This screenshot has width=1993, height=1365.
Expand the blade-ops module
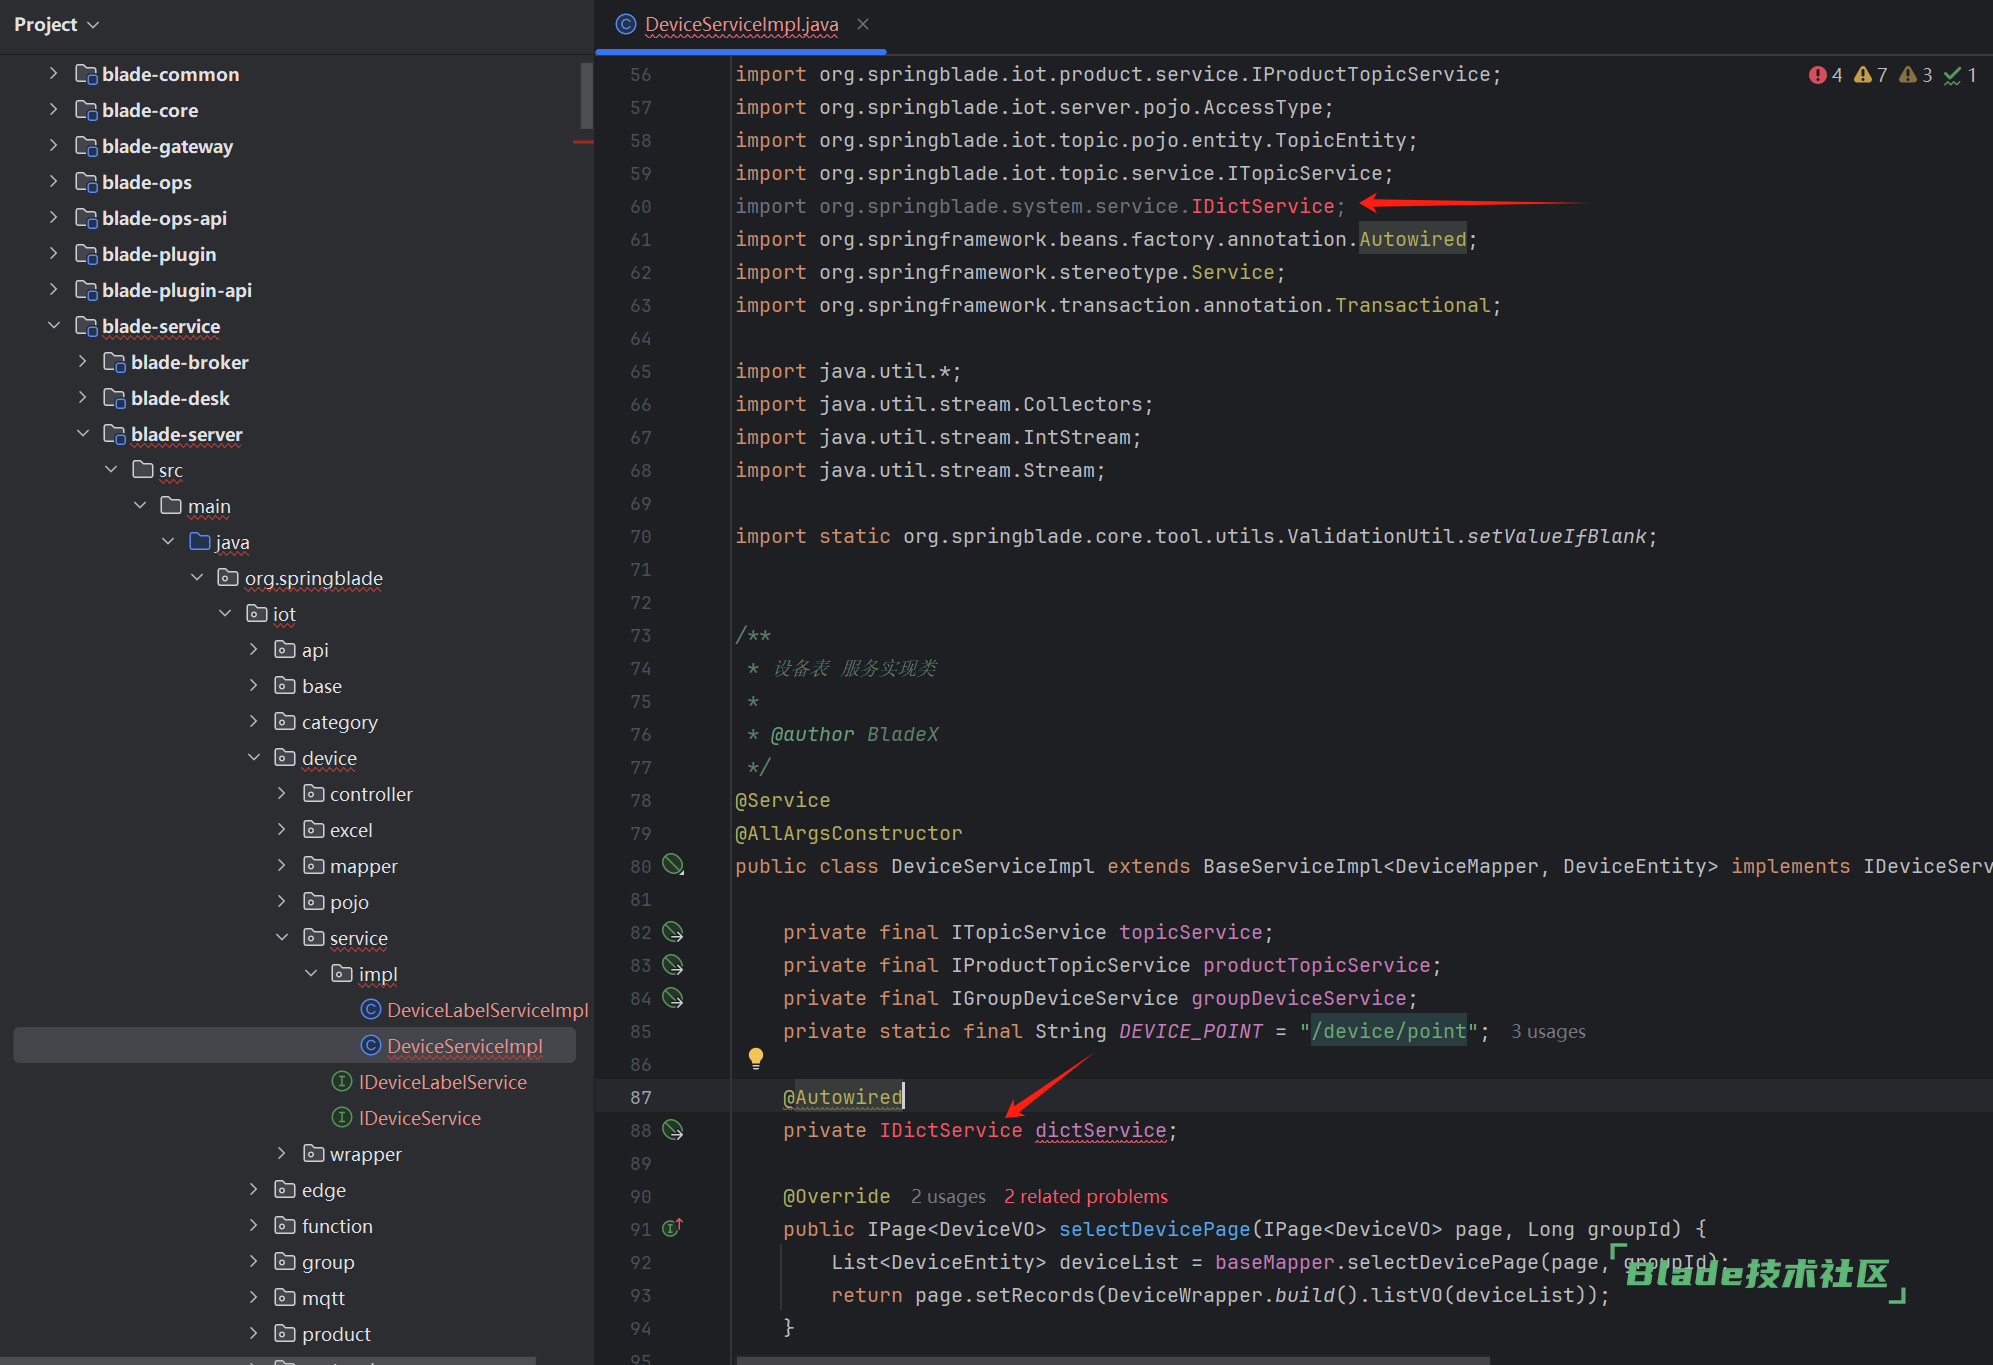click(54, 182)
